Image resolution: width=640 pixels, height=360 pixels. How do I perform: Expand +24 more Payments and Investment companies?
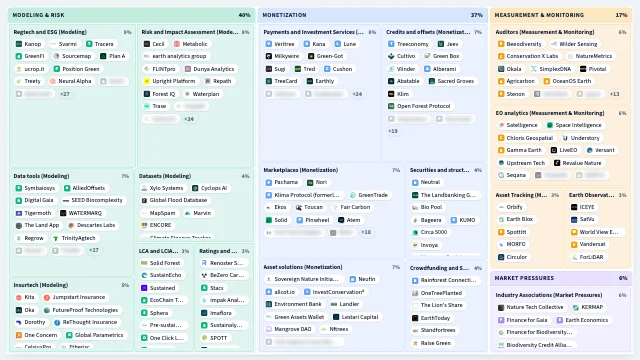tap(357, 94)
